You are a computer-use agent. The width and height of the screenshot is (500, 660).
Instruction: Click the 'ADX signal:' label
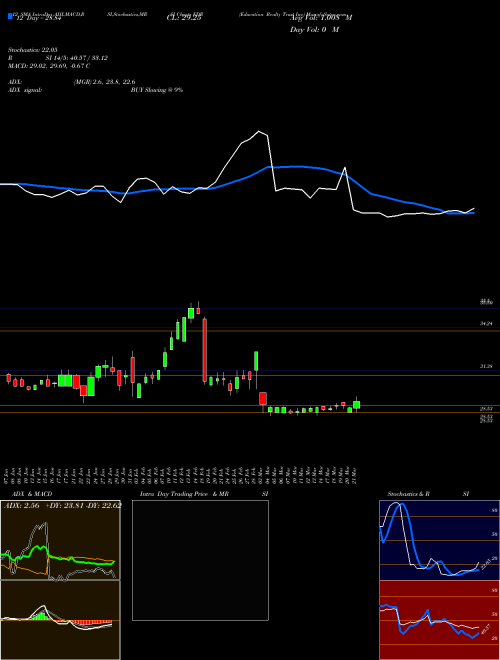(x=25, y=90)
